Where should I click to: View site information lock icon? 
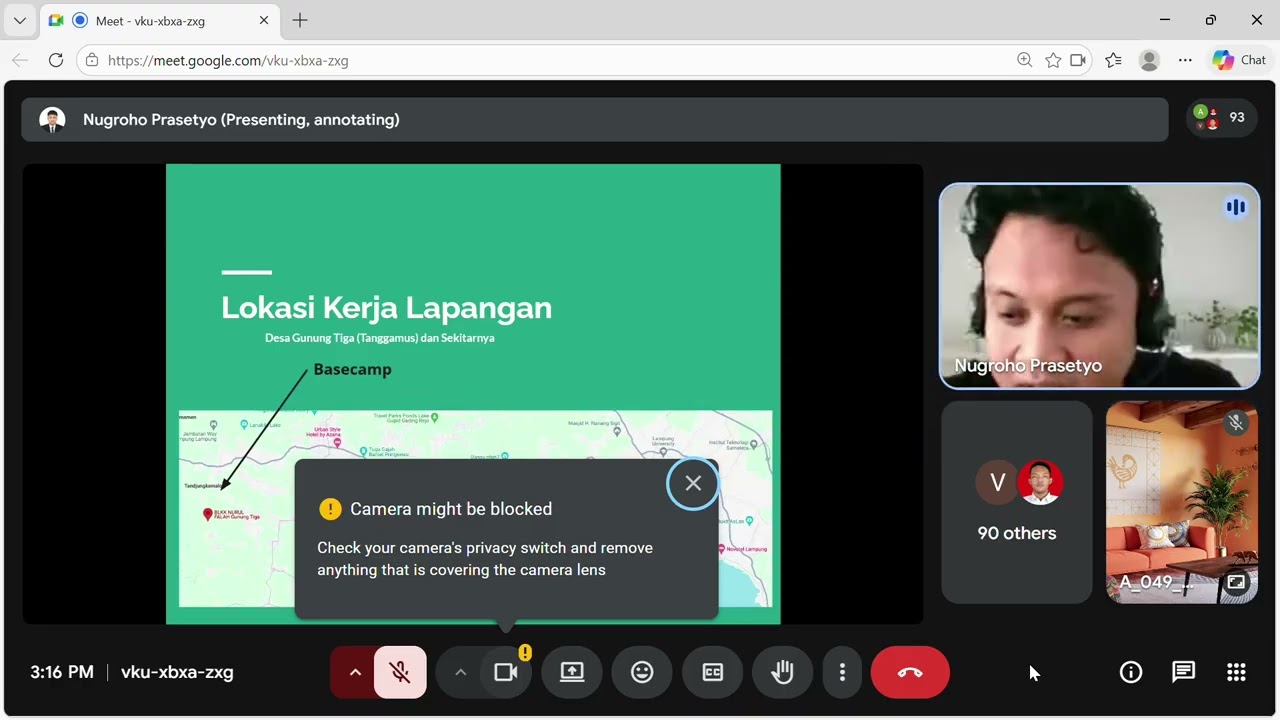pos(91,60)
